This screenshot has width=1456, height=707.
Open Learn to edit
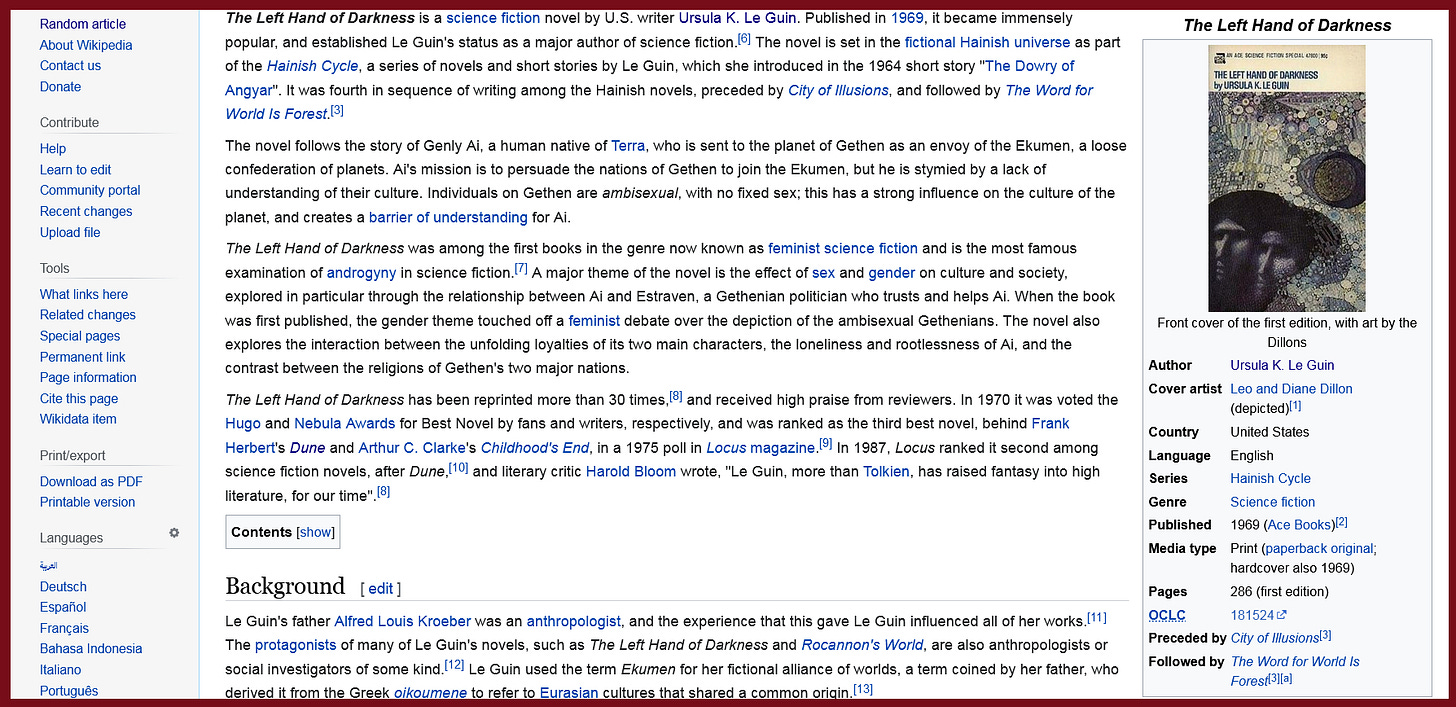click(75, 170)
